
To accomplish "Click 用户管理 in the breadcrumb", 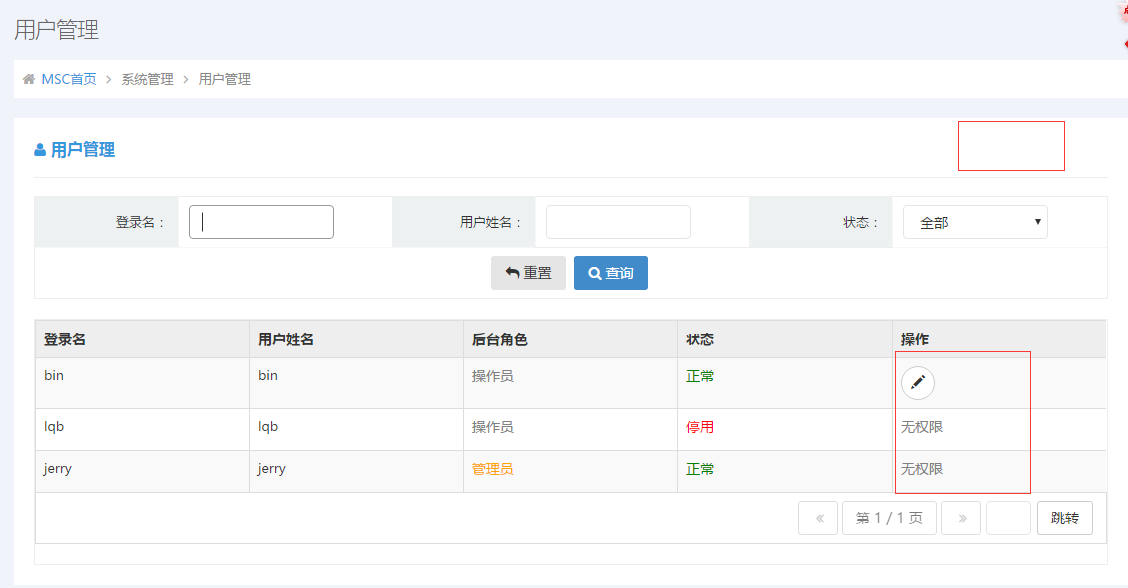I will click(x=225, y=79).
